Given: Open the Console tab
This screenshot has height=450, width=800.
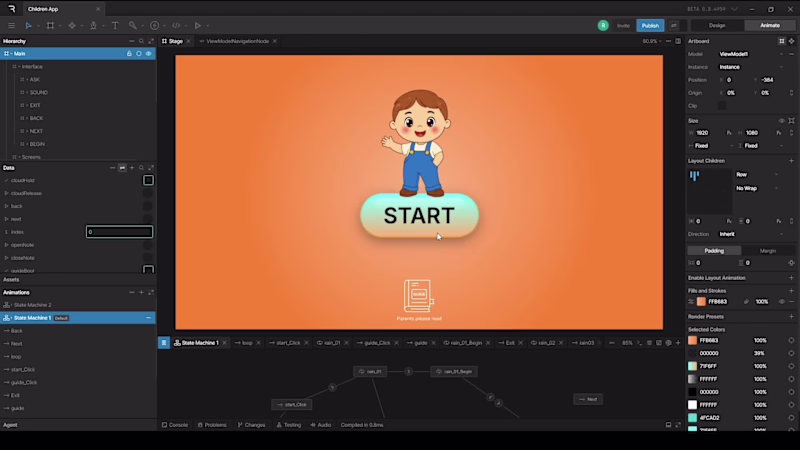Looking at the screenshot, I should click(x=174, y=425).
